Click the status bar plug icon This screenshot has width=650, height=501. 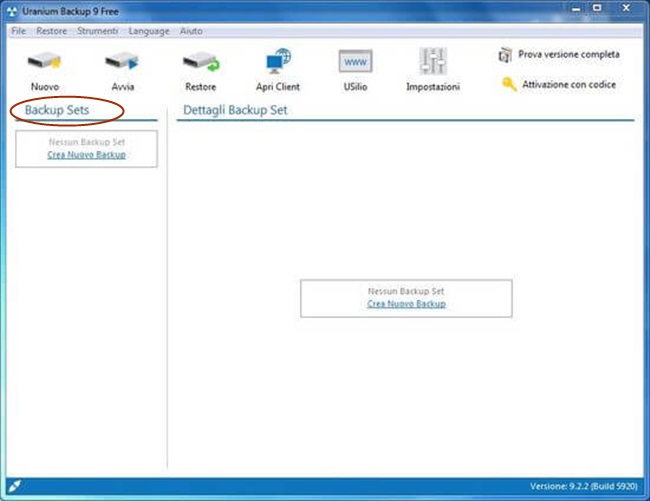pyautogui.click(x=15, y=486)
